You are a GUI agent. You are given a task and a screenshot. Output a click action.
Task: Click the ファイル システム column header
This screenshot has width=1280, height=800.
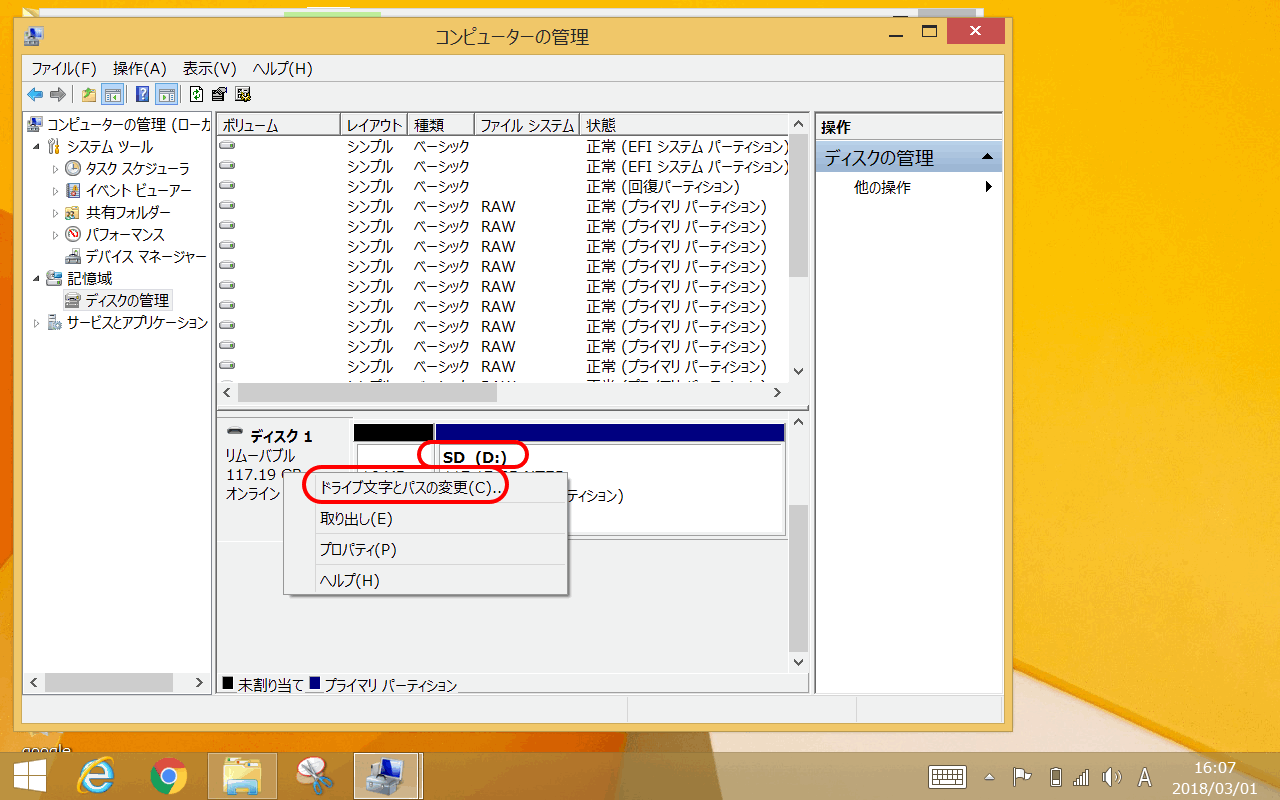pos(527,126)
